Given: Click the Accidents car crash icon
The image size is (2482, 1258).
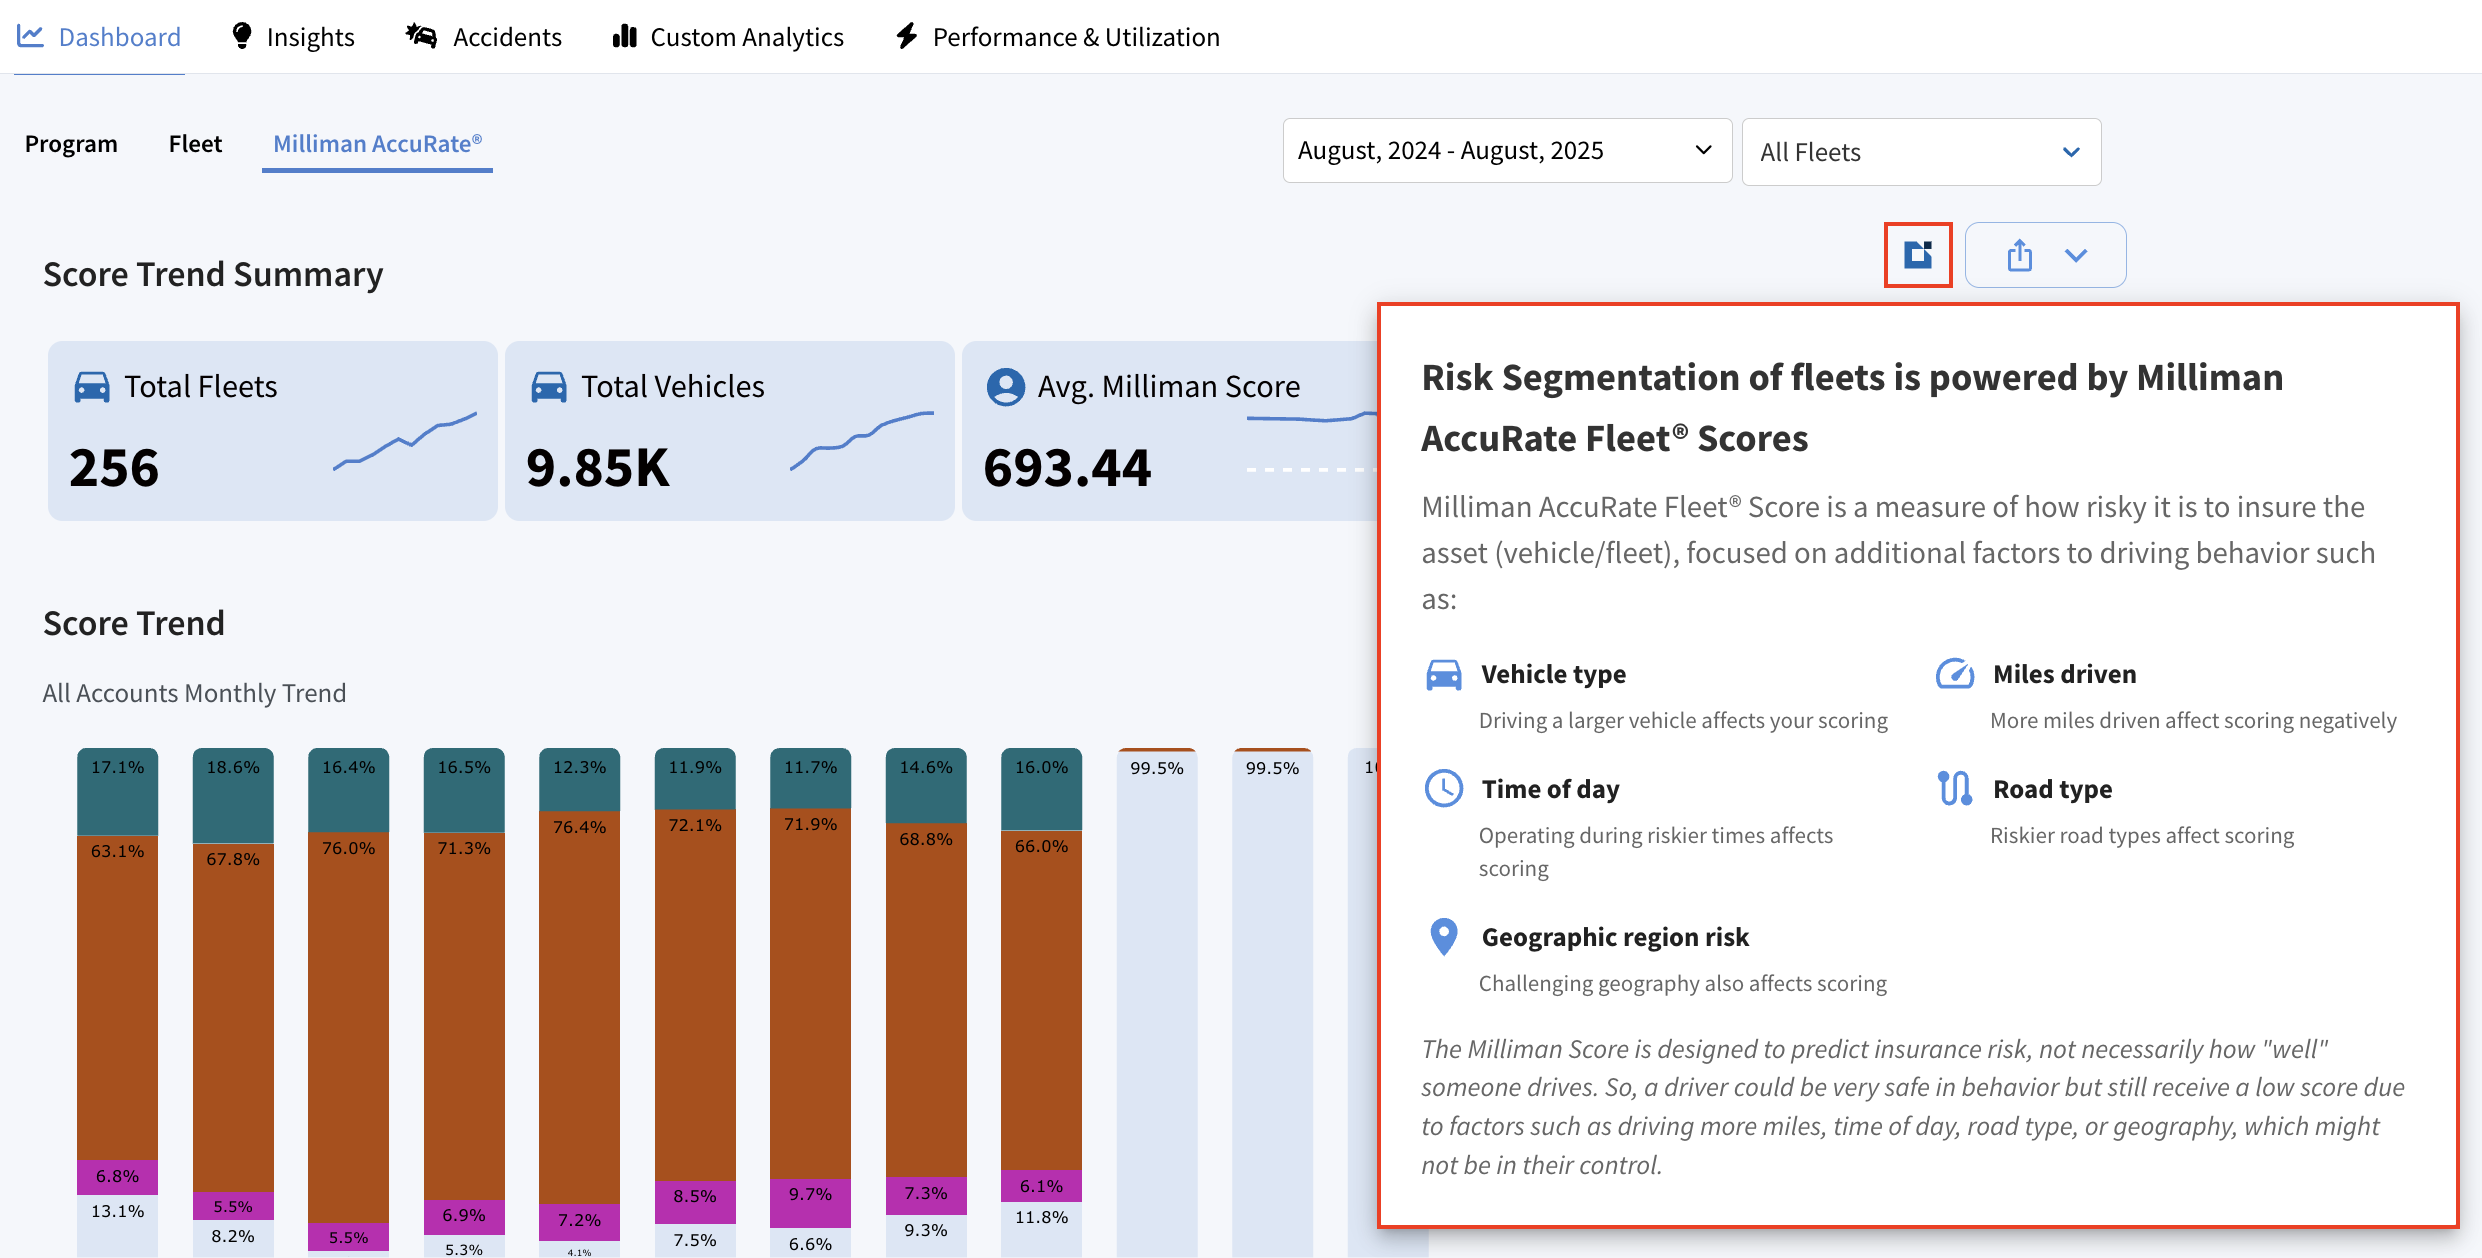Looking at the screenshot, I should point(421,36).
